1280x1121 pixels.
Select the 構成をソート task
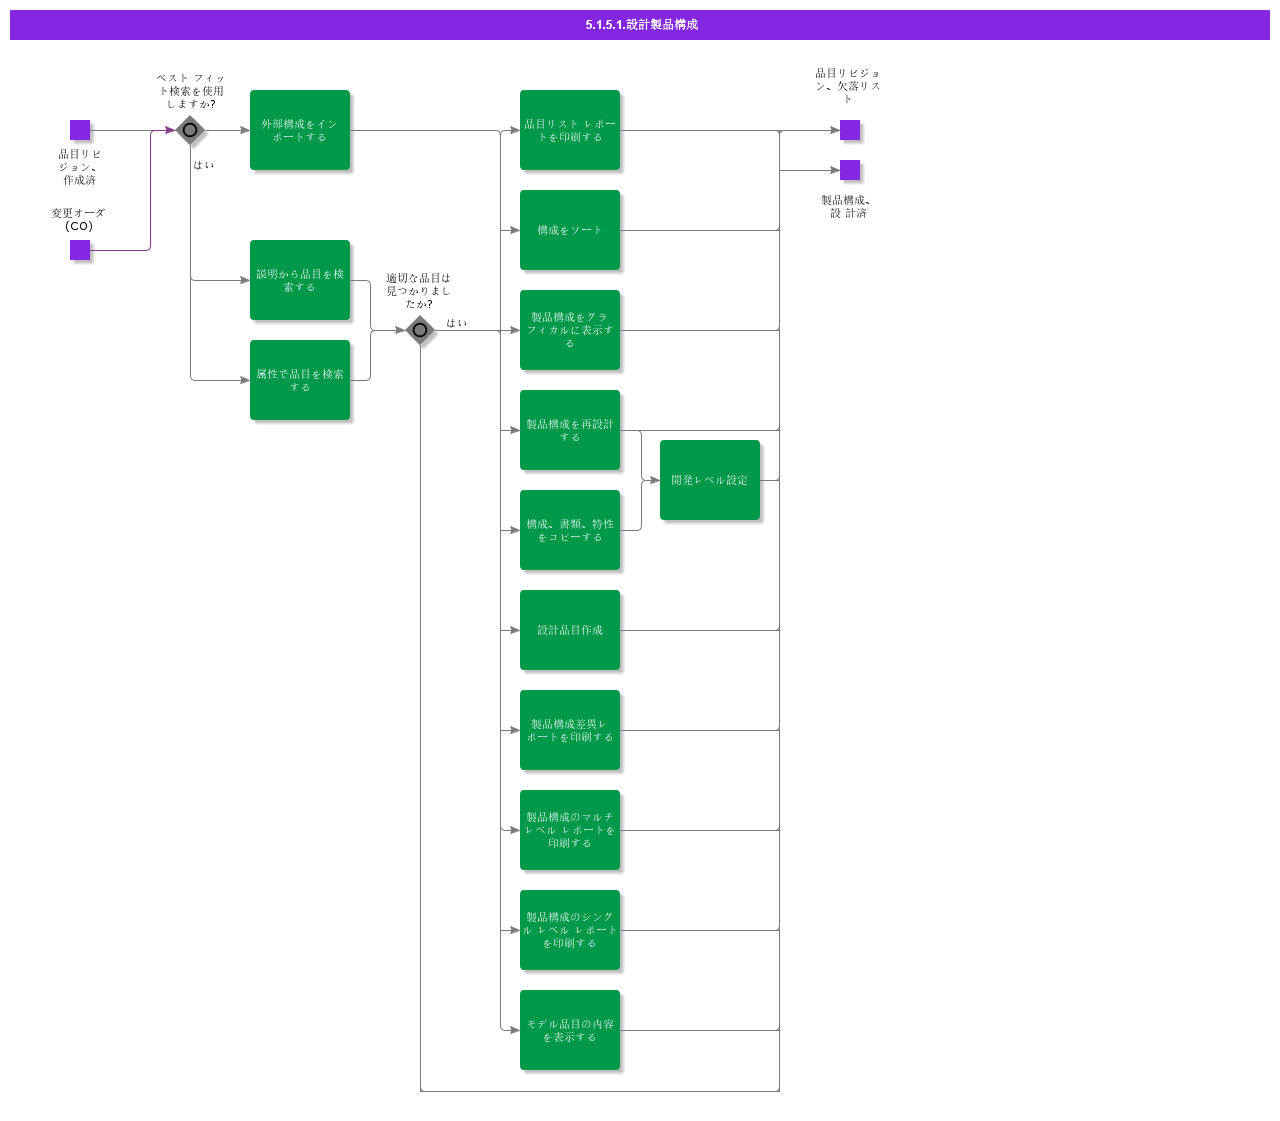point(570,229)
